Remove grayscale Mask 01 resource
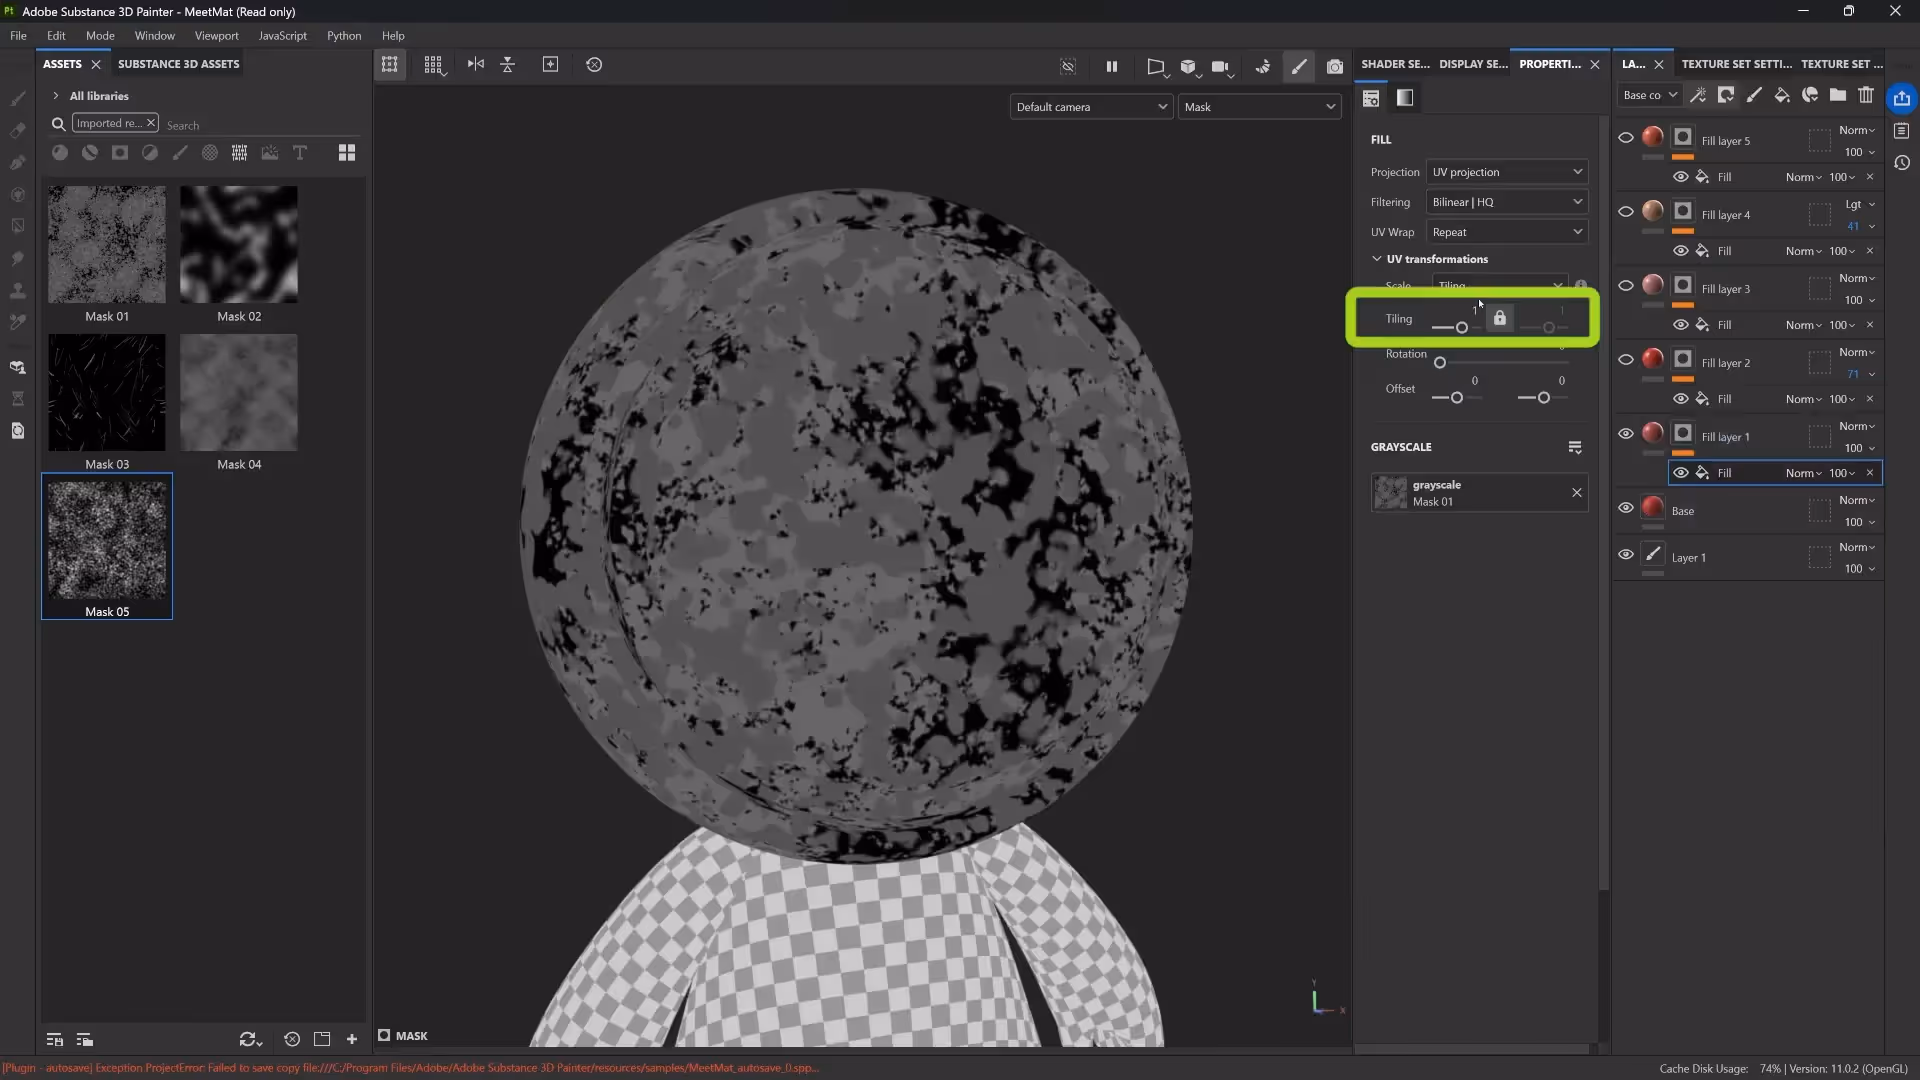The height and width of the screenshot is (1080, 1920). coord(1577,493)
